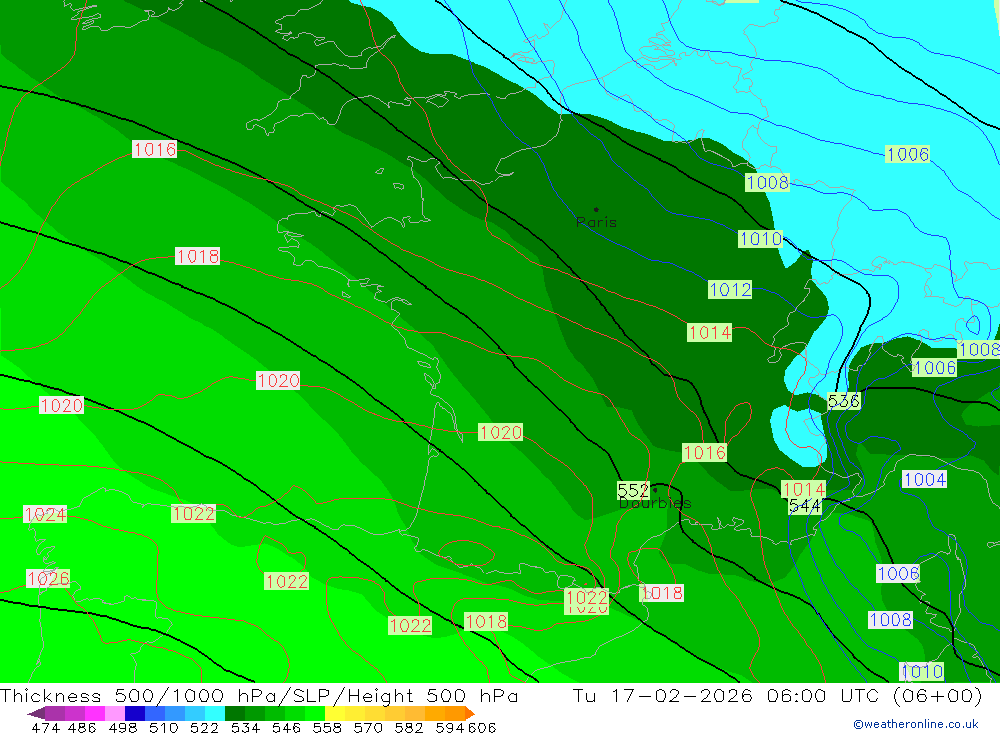Screen dimensions: 1000x733
Task: Click the '(06+00)' forecast offset text
Action: [938, 695]
